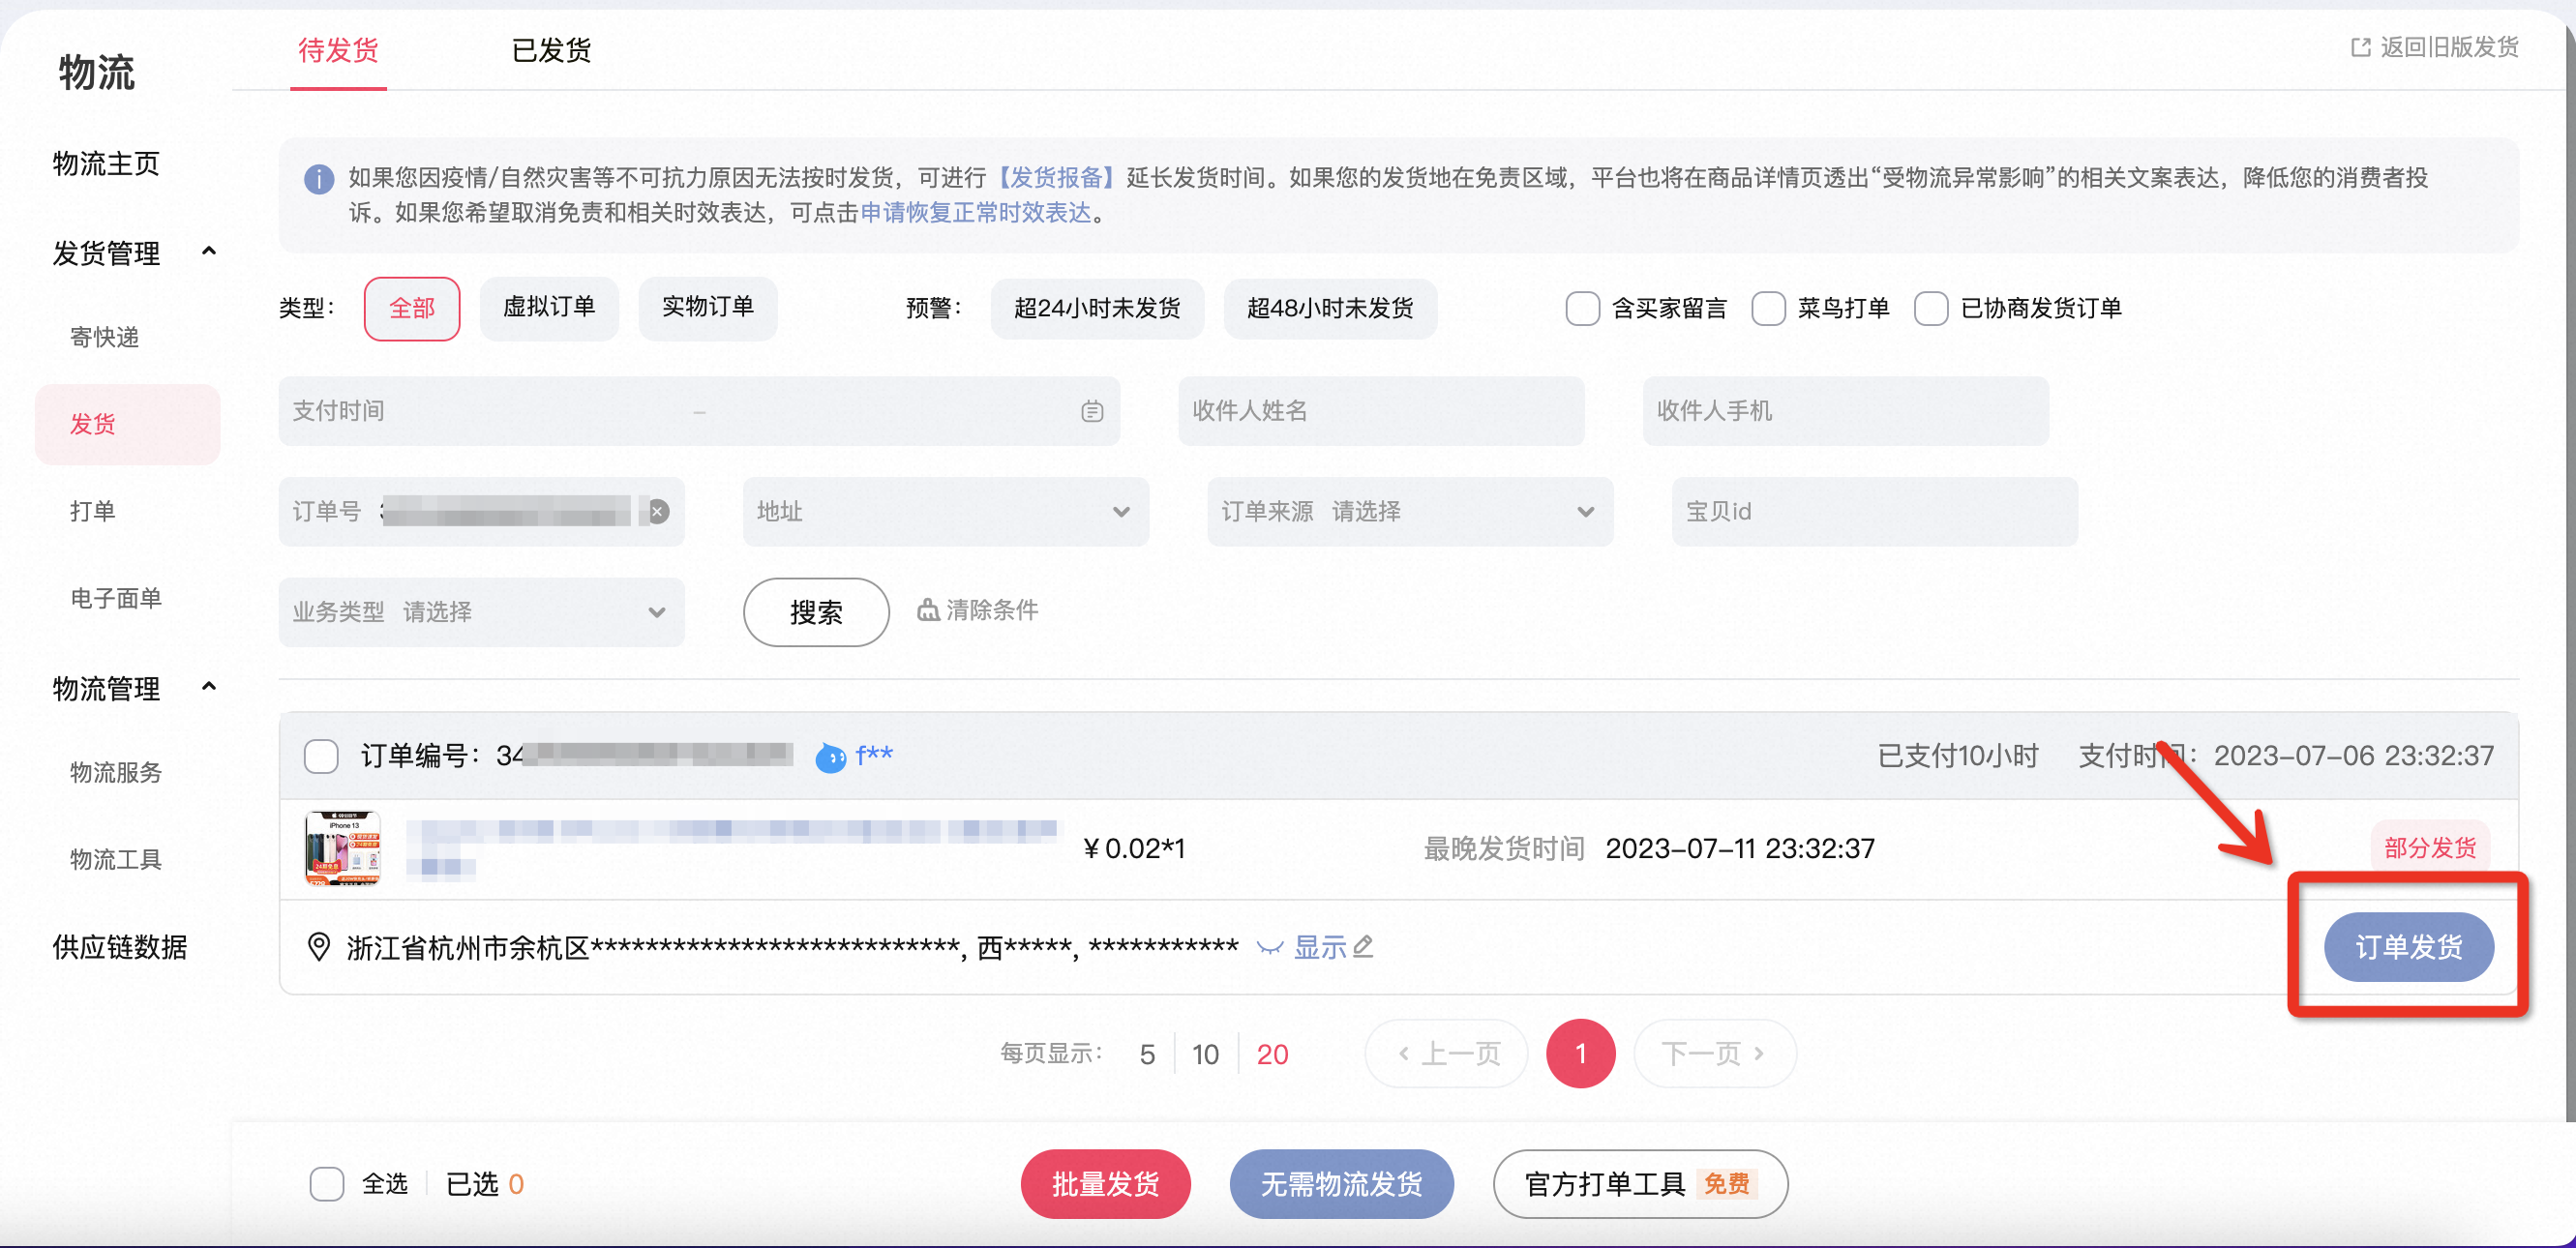Click the calendar icon in 支付时间 field

[x=1091, y=411]
